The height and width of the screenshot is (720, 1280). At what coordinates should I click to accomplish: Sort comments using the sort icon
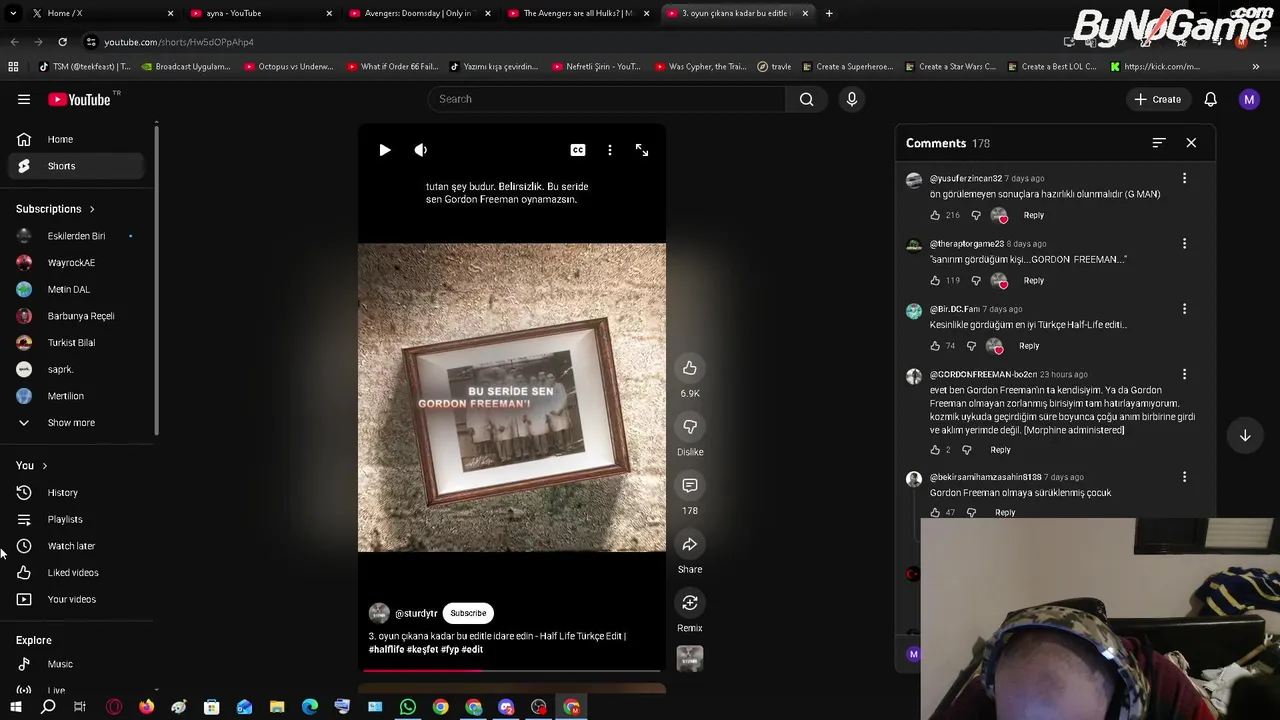tap(1159, 143)
